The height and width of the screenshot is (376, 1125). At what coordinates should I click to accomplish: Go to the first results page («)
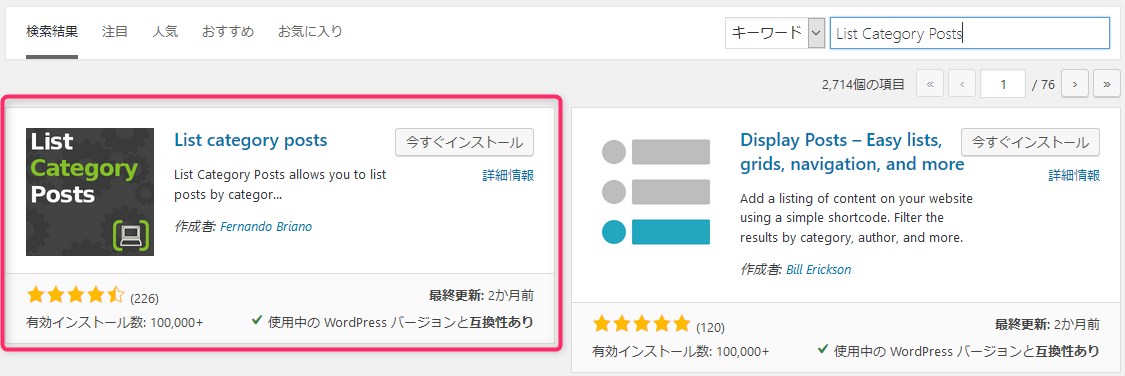coord(930,84)
